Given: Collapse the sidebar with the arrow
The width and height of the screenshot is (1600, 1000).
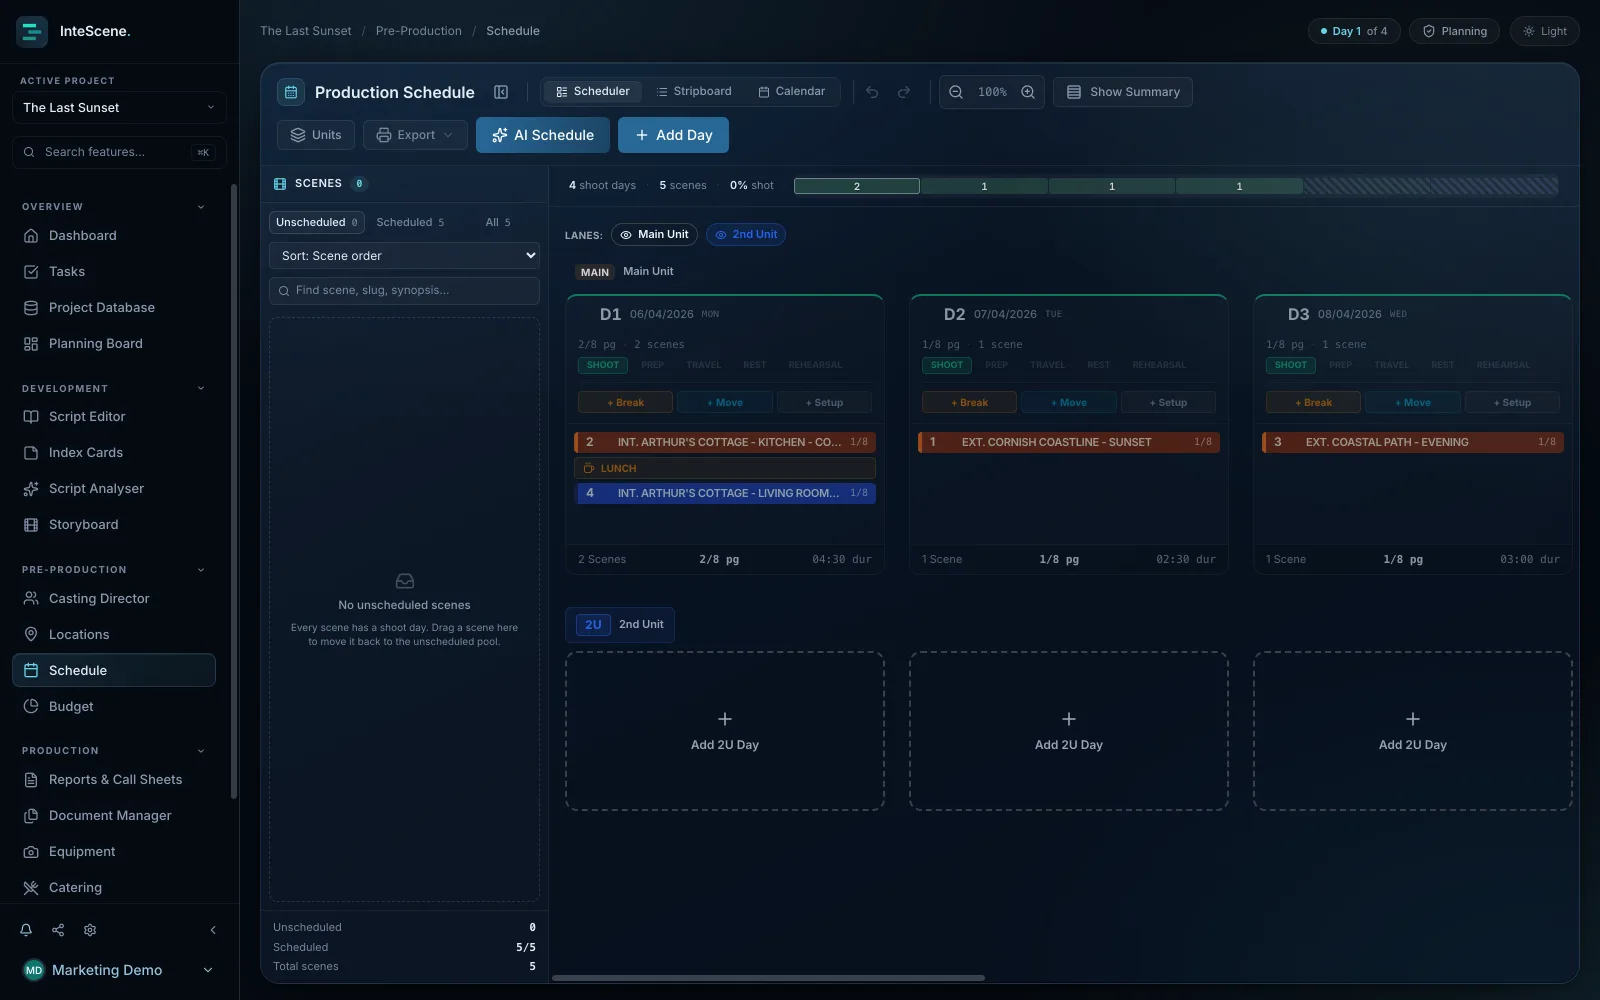Looking at the screenshot, I should [x=213, y=930].
